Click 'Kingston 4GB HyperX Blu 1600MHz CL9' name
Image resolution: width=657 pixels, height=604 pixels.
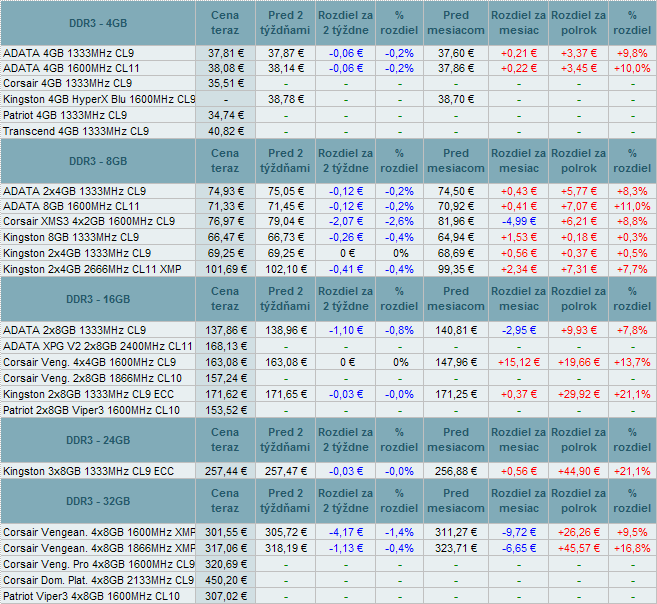(x=99, y=99)
